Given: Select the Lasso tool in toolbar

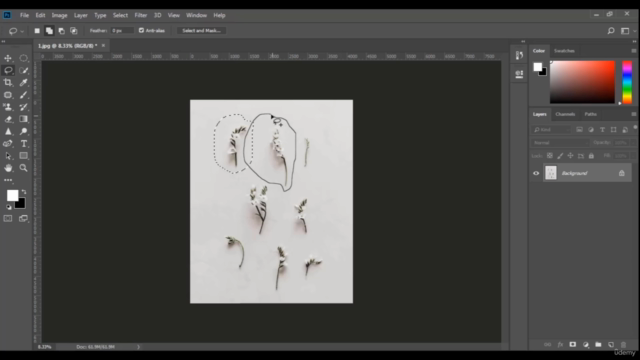Looking at the screenshot, I should pyautogui.click(x=8, y=70).
